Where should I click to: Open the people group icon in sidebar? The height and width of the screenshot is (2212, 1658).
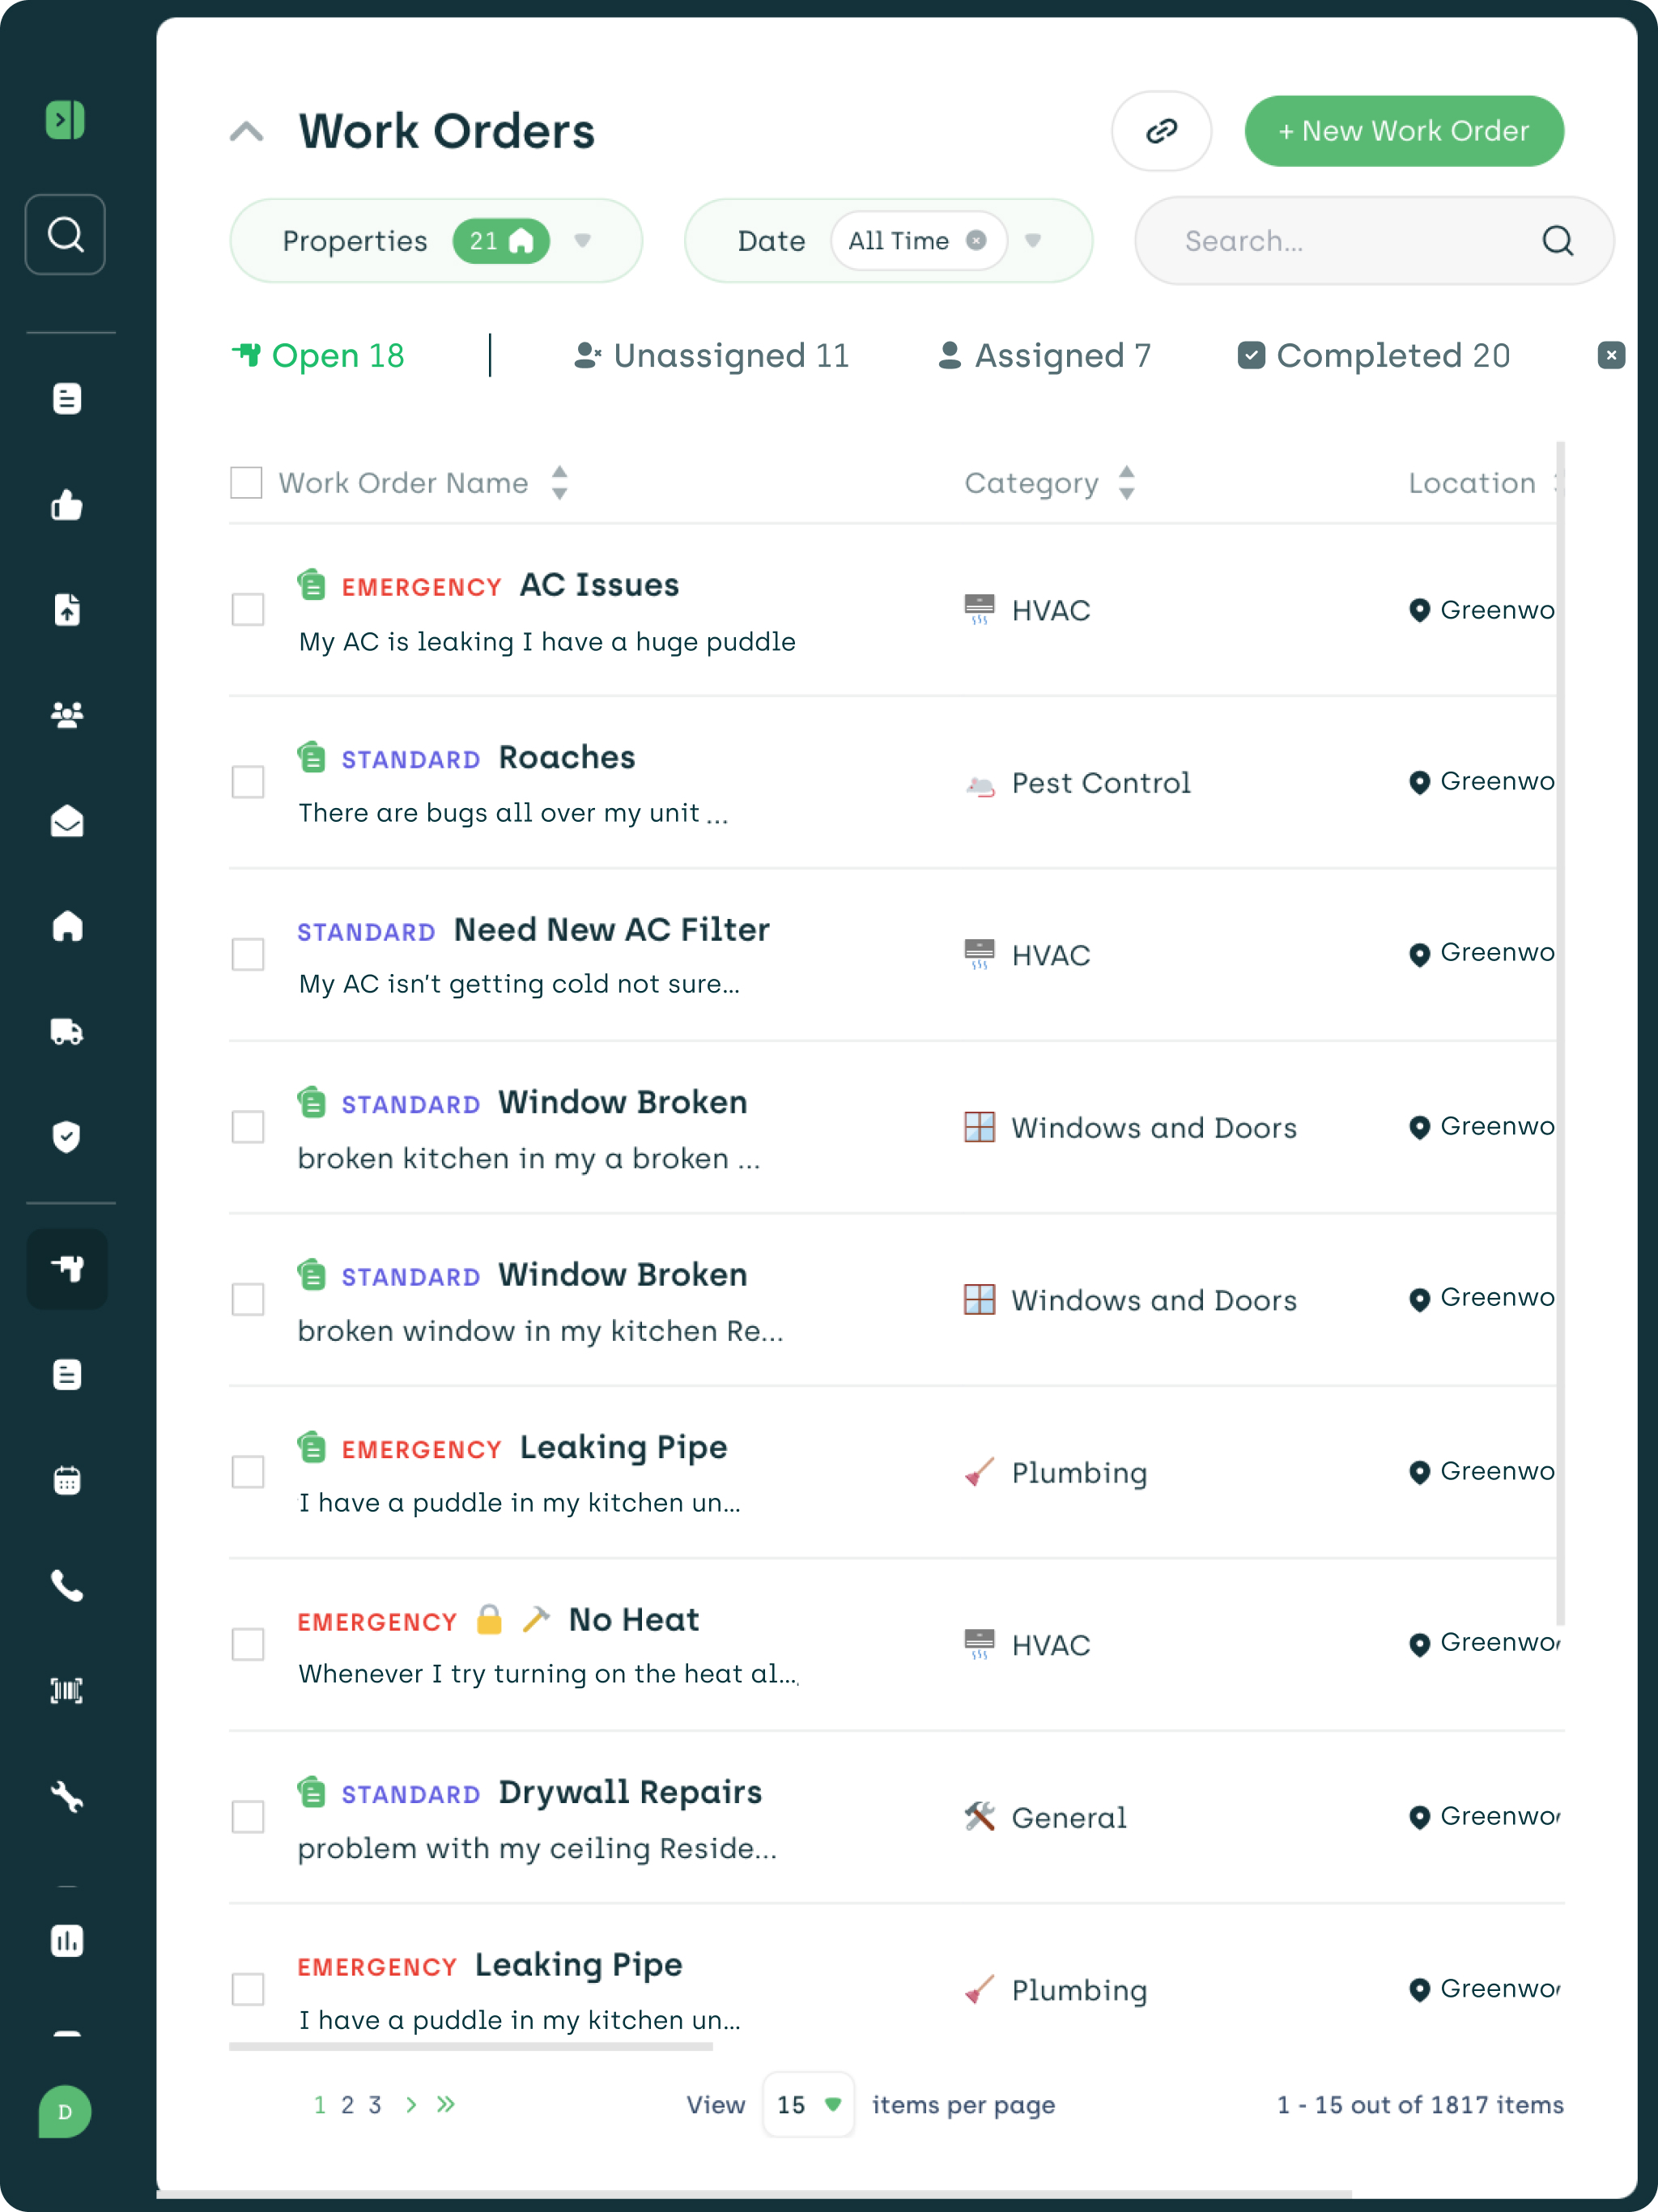(x=67, y=714)
